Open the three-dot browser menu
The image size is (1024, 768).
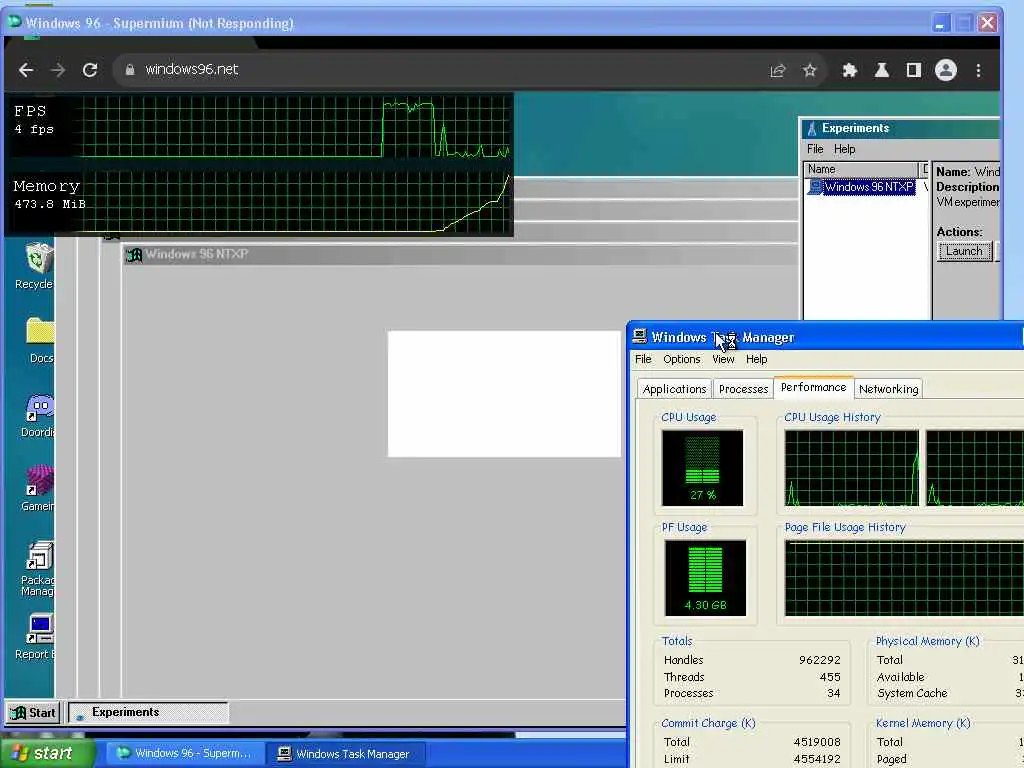(978, 70)
